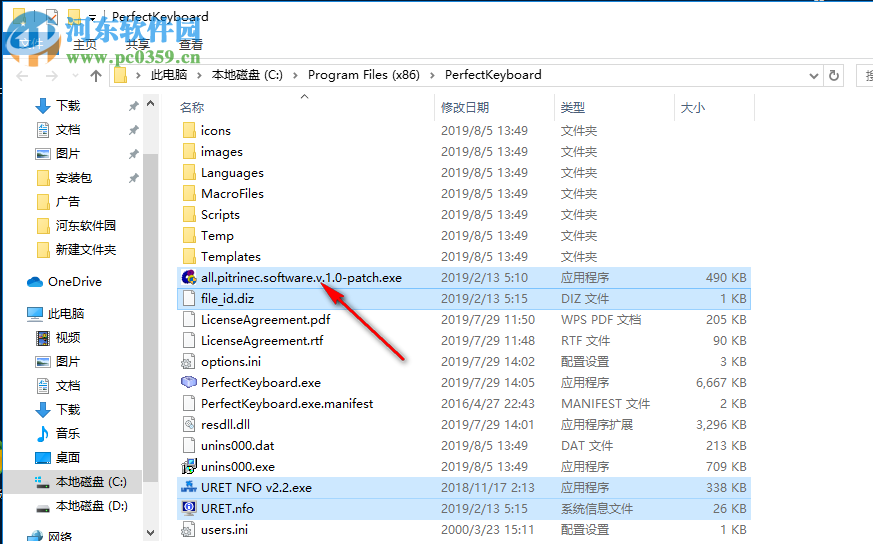This screenshot has height=544, width=873.
Task: Open the 安装包 quick access folder
Action: [73, 178]
